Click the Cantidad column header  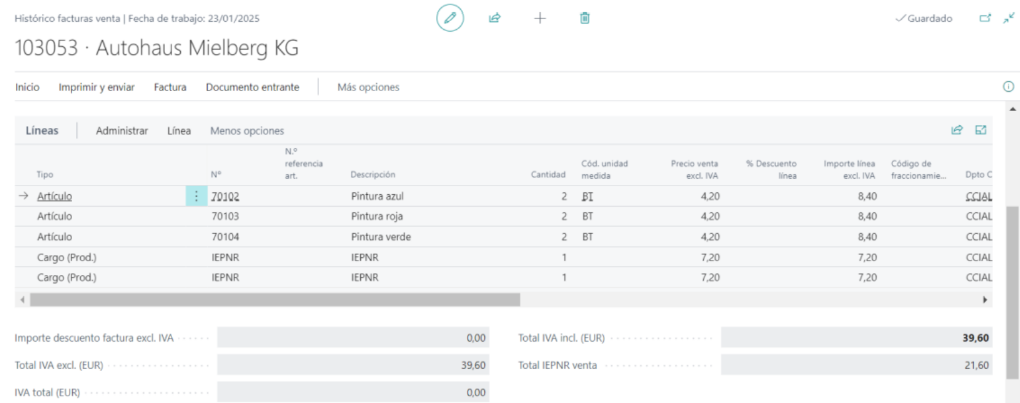550,175
